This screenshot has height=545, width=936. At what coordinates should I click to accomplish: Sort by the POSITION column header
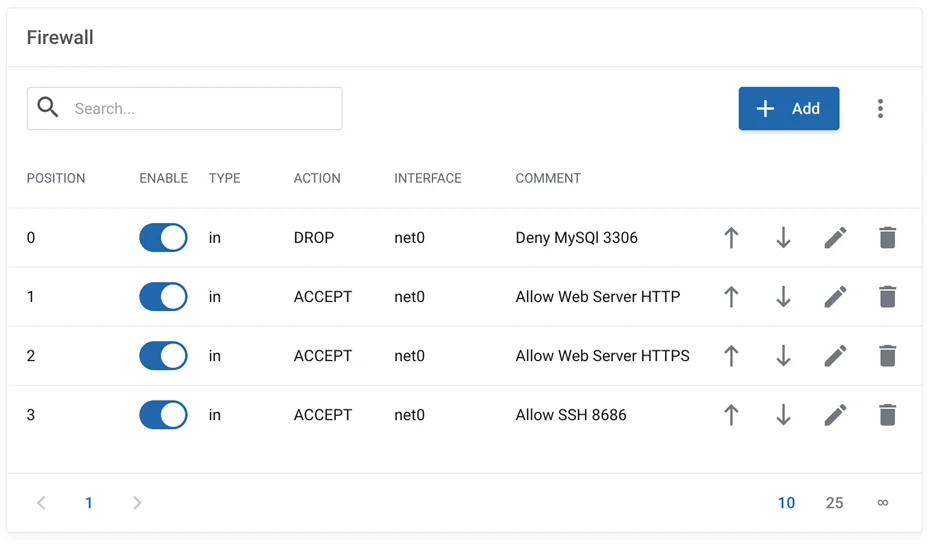pyautogui.click(x=56, y=178)
